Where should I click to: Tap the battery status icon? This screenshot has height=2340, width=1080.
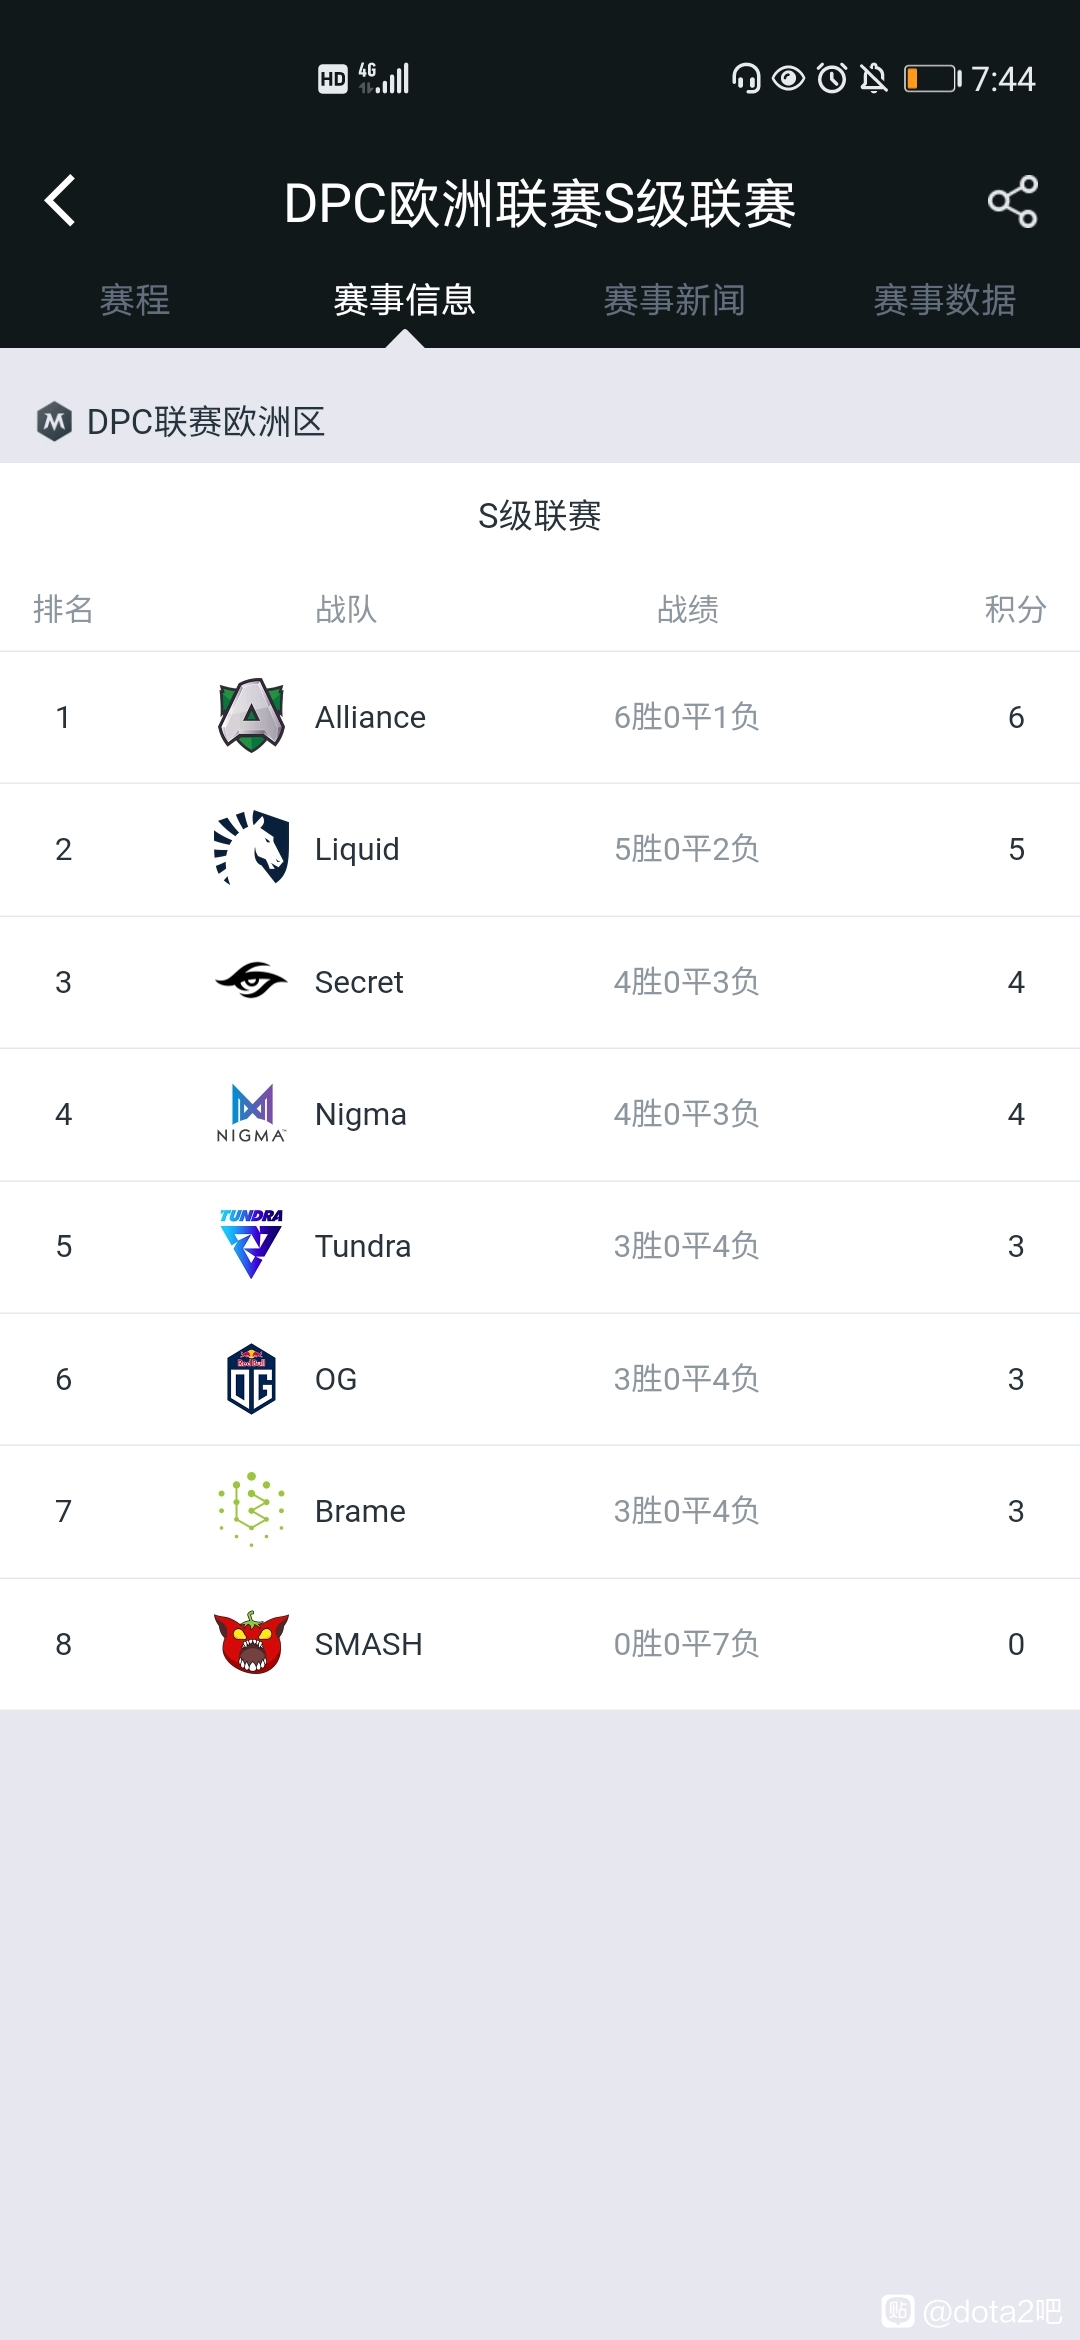click(933, 78)
